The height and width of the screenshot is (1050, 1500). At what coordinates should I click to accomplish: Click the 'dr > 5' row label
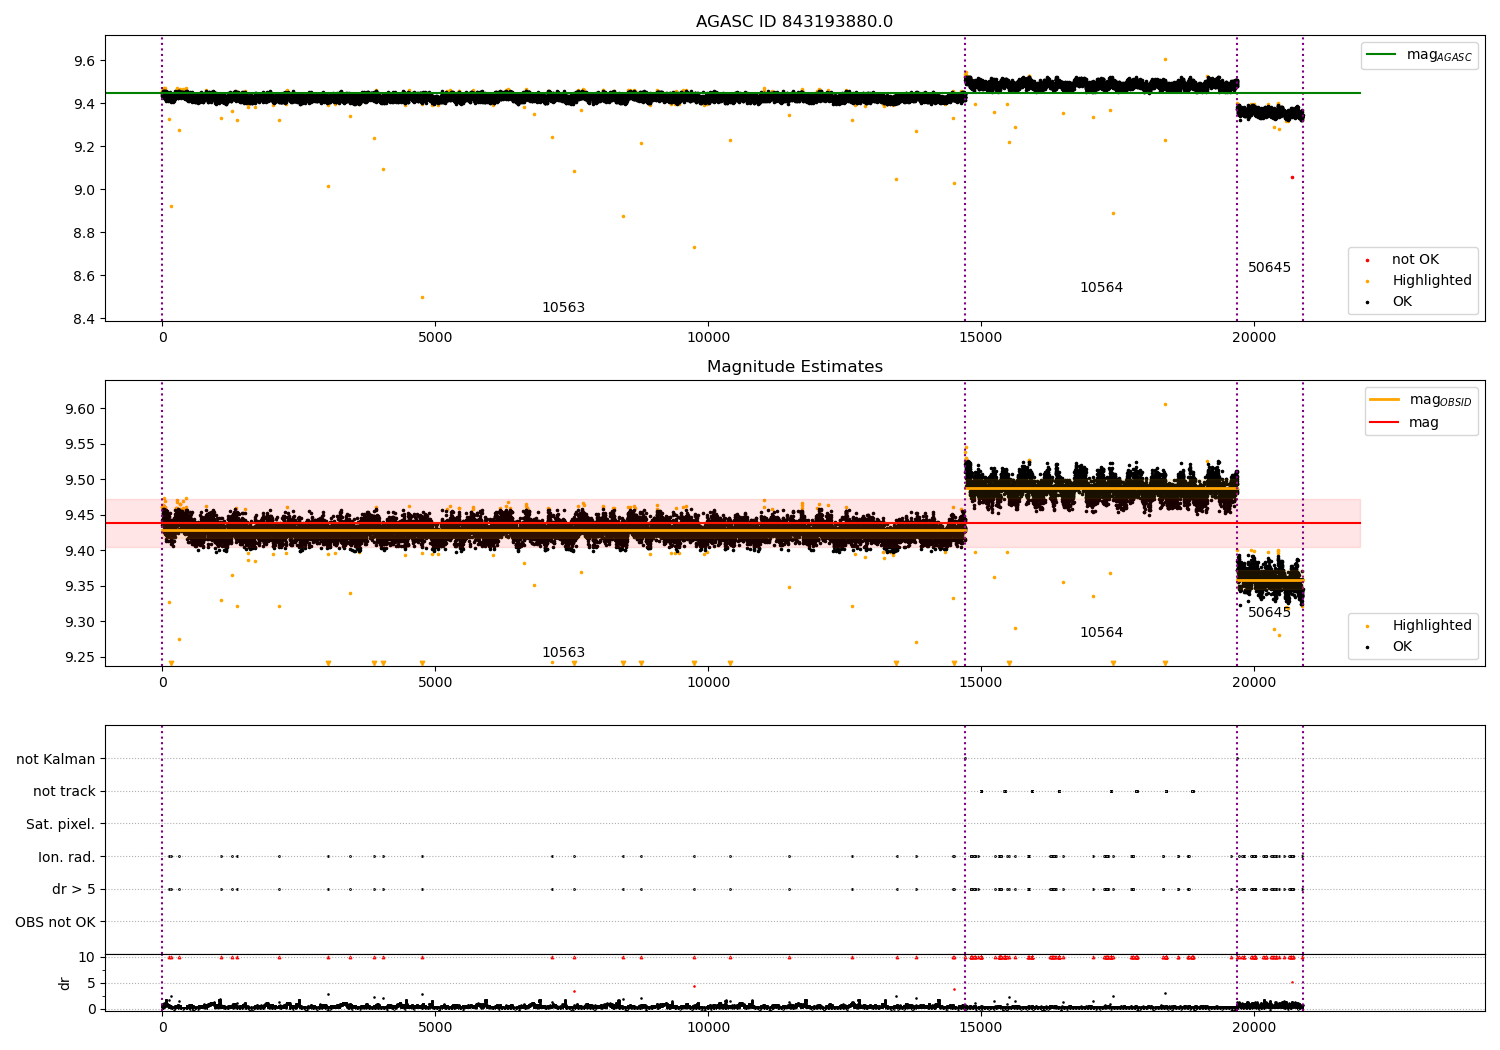74,890
